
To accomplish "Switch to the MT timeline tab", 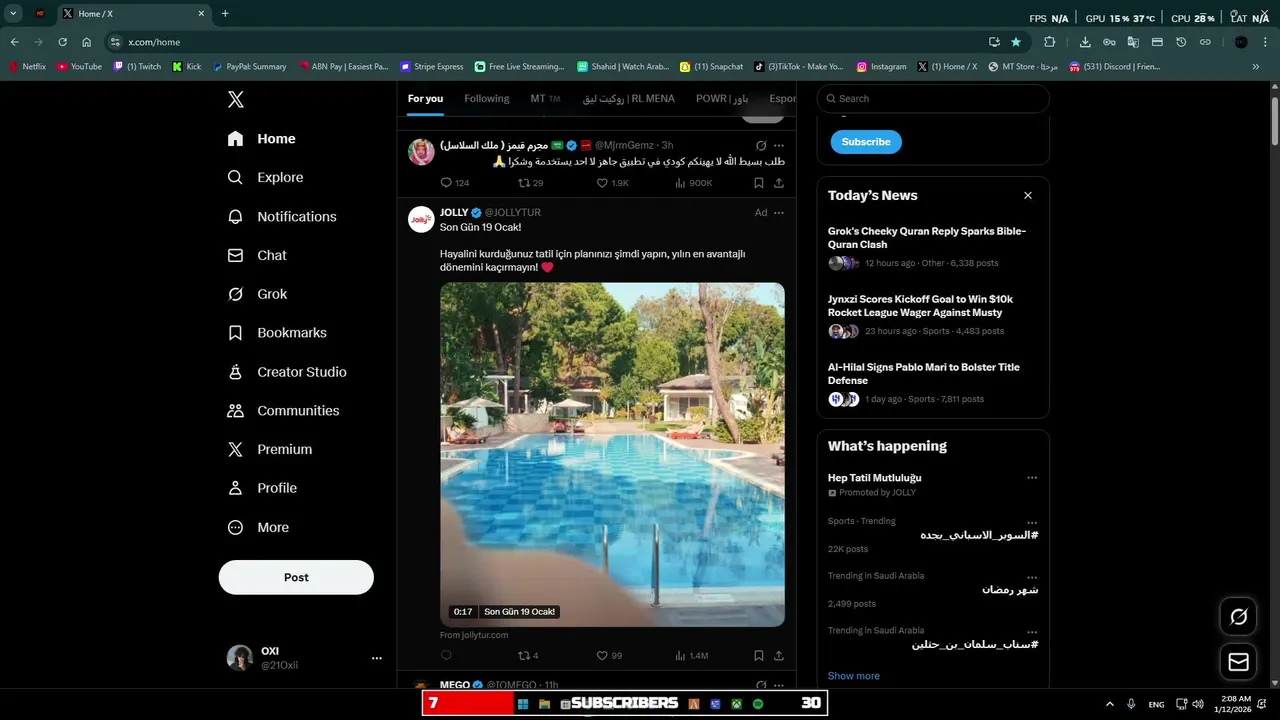I will click(x=545, y=99).
